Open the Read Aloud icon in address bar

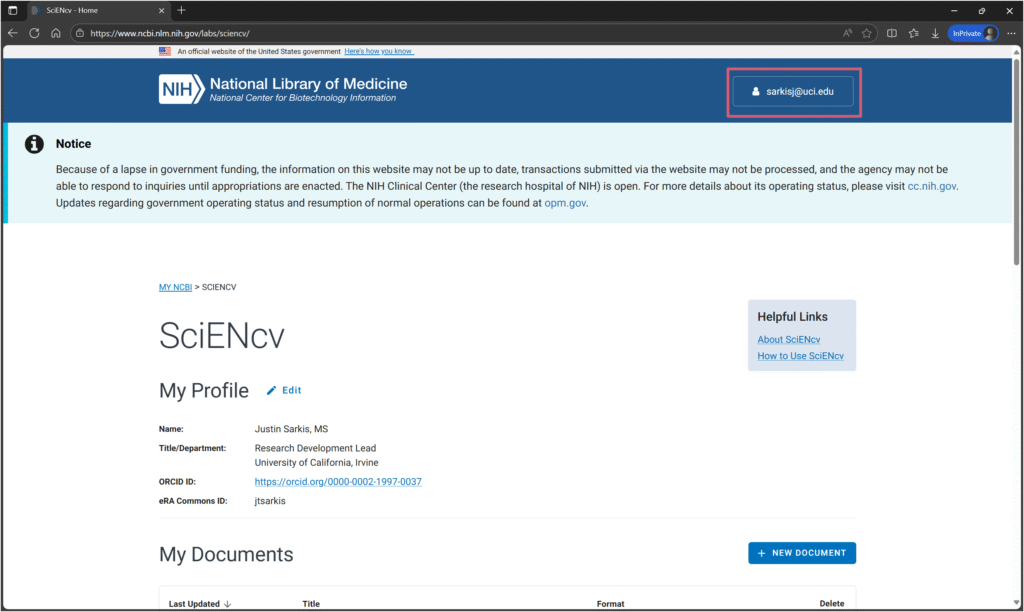point(847,33)
